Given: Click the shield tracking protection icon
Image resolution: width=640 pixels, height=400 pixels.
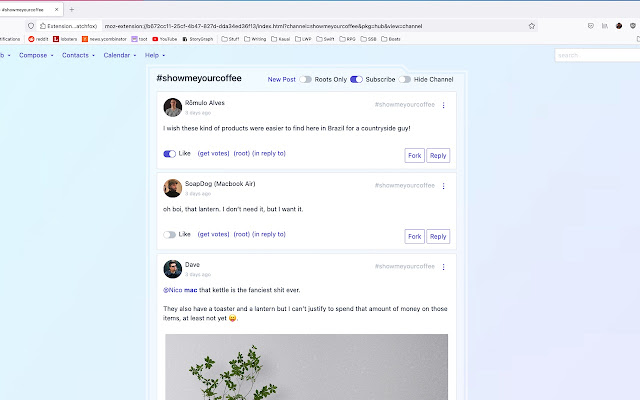Looking at the screenshot, I should (x=31, y=26).
